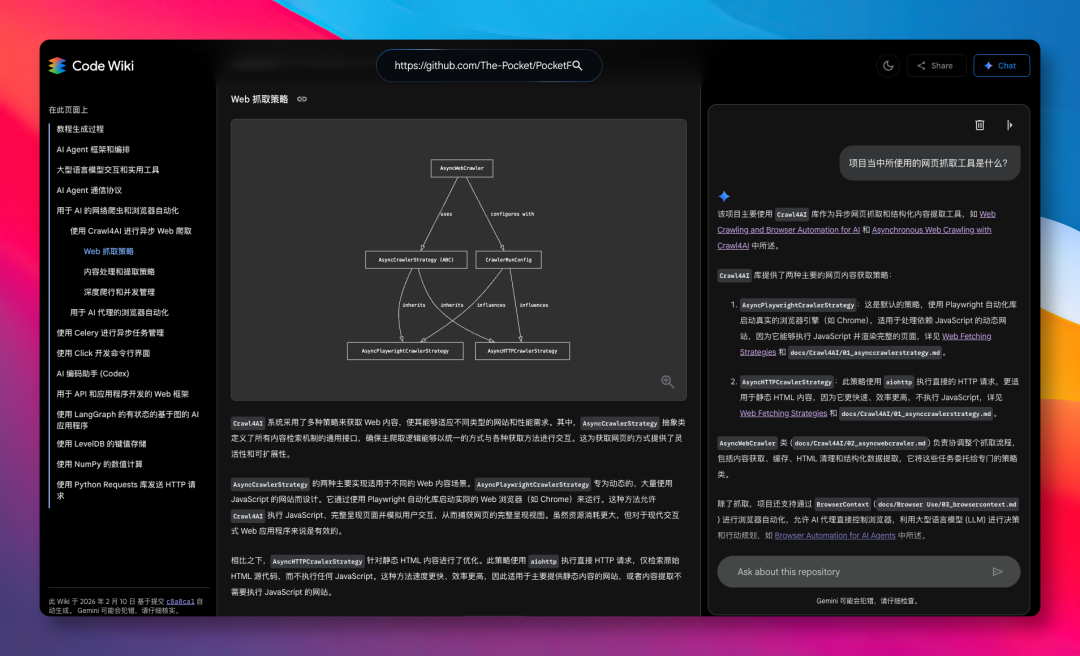The width and height of the screenshot is (1080, 656).
Task: Open 使用 Celery 进行异步任务管理 item
Action: (x=110, y=333)
